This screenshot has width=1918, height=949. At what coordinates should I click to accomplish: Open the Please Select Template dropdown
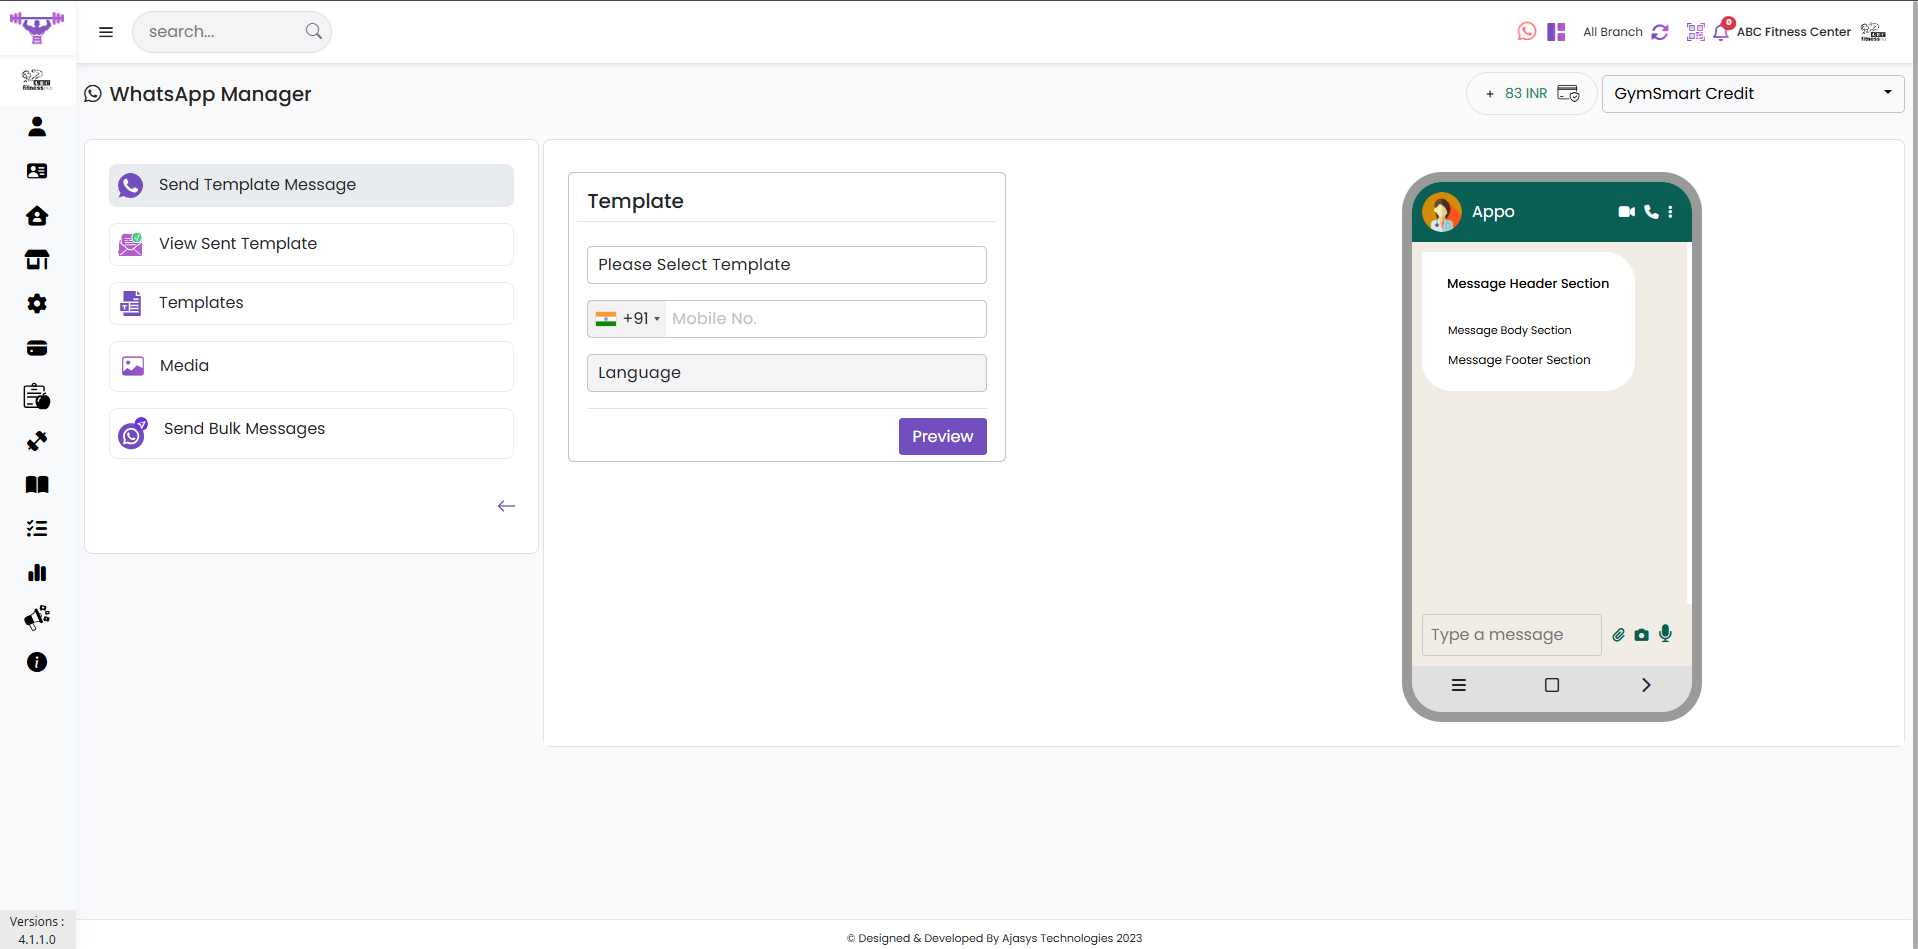click(786, 265)
